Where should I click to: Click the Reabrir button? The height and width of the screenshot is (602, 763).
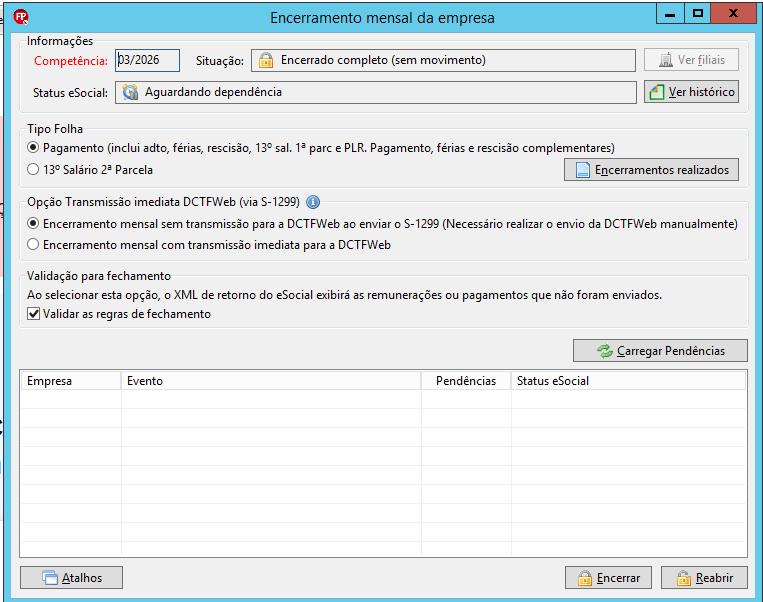click(x=704, y=578)
